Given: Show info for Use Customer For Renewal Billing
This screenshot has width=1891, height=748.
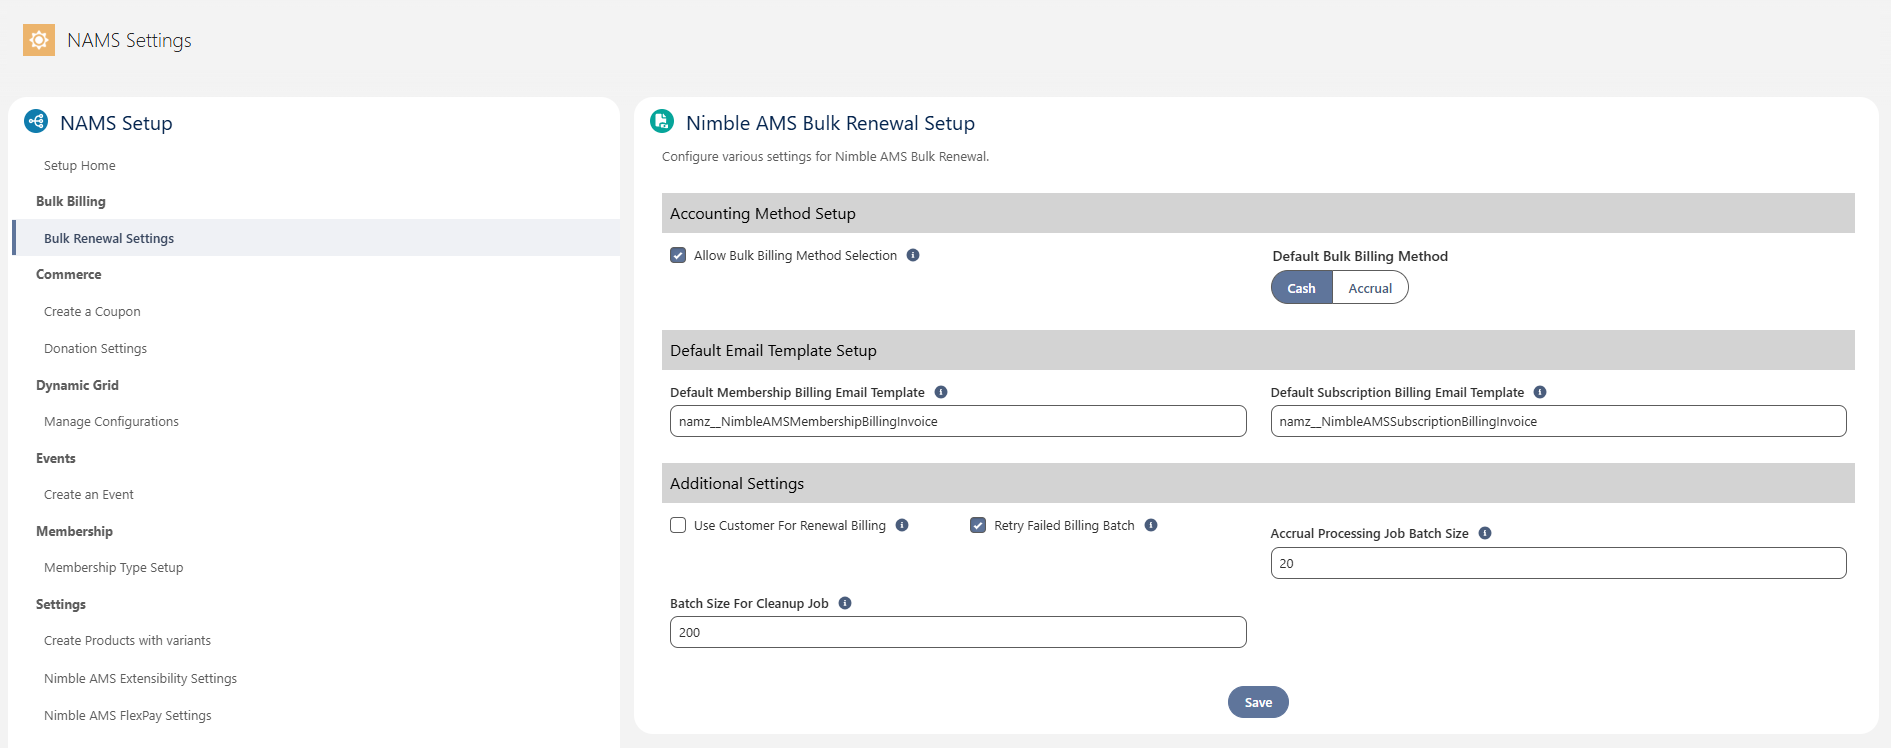Looking at the screenshot, I should click(x=902, y=525).
